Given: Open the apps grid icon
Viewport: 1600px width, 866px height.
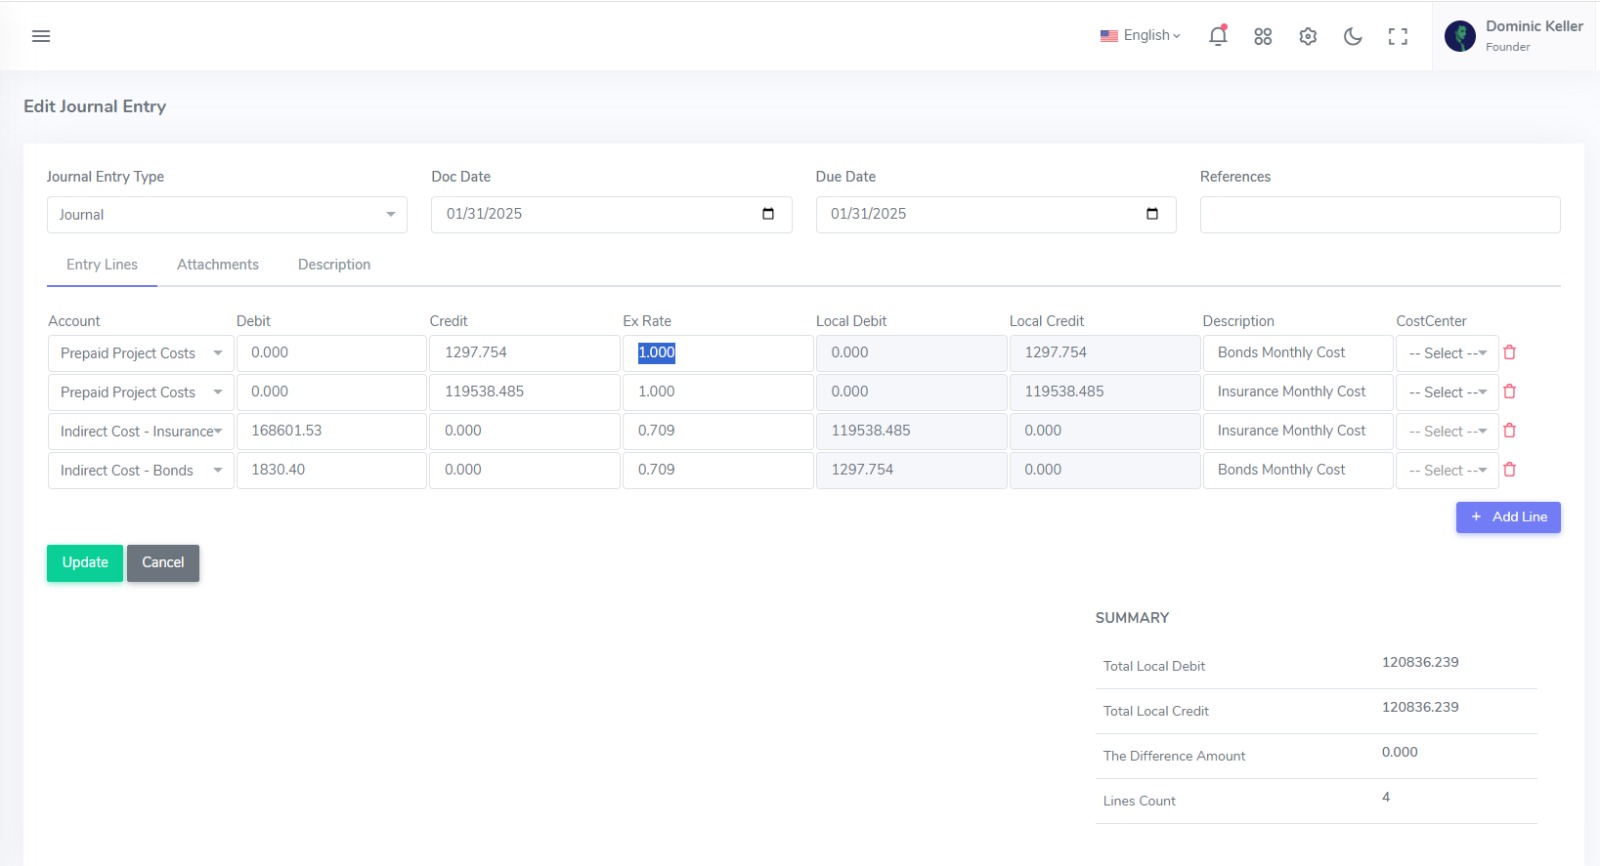Looking at the screenshot, I should click(x=1263, y=36).
